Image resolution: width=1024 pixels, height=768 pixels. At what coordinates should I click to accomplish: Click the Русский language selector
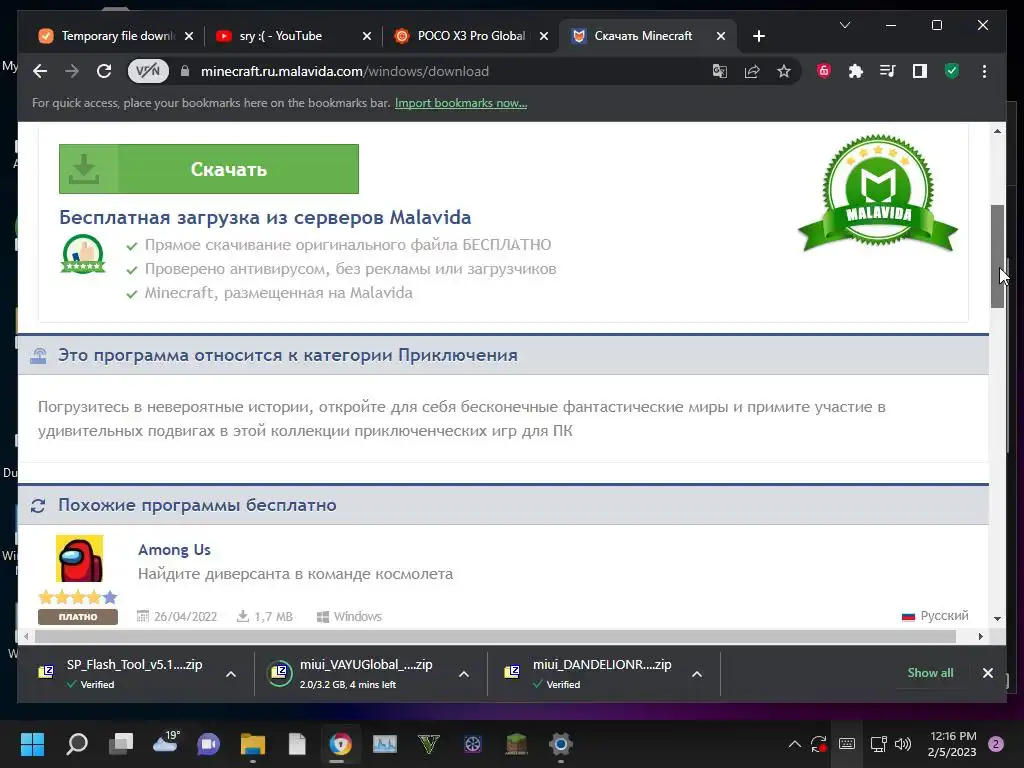pyautogui.click(x=935, y=616)
